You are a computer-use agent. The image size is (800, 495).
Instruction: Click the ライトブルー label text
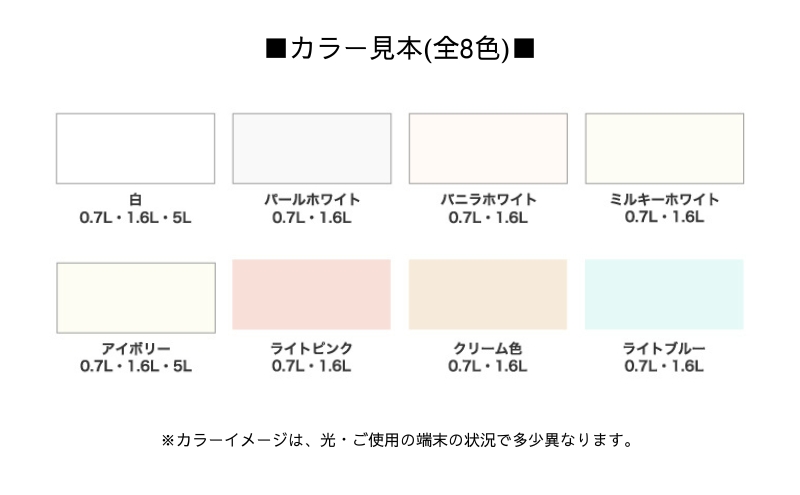664,349
